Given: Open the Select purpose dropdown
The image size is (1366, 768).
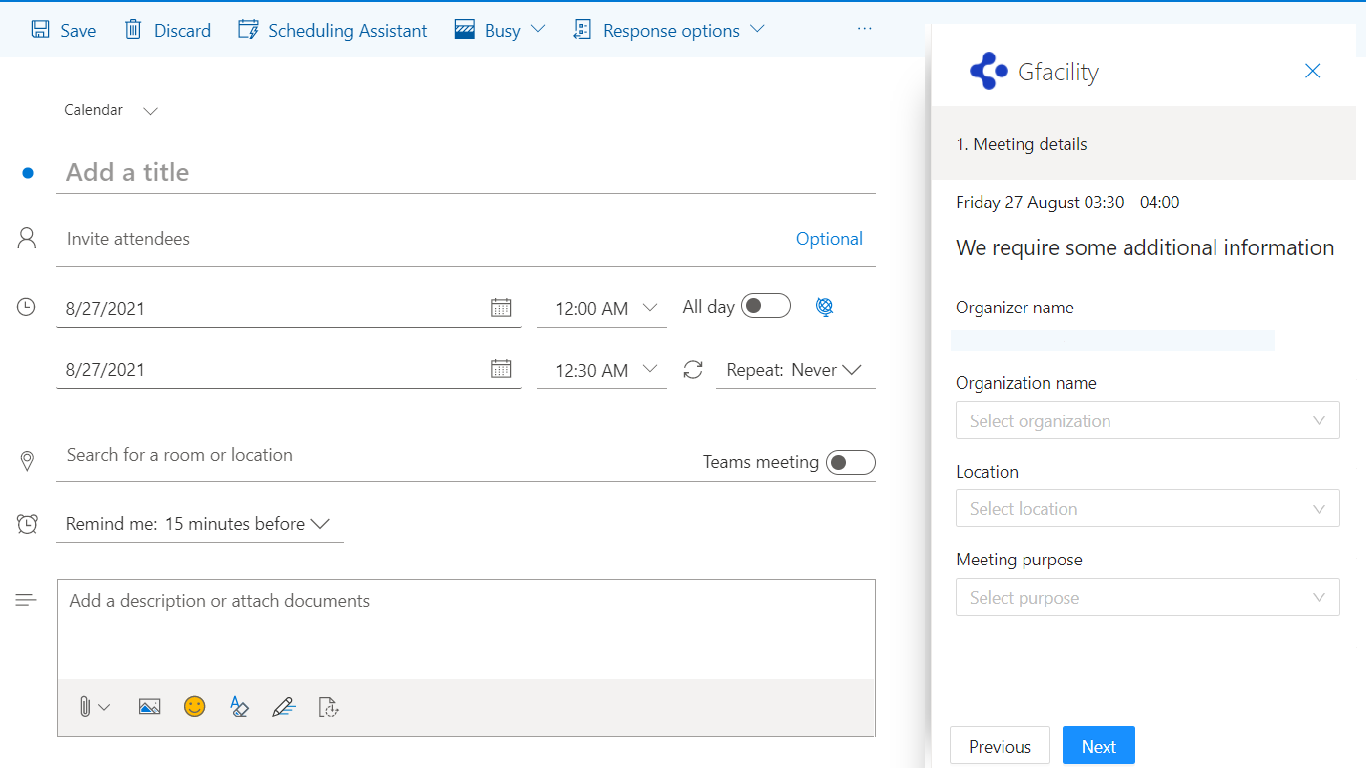Looking at the screenshot, I should tap(1148, 598).
